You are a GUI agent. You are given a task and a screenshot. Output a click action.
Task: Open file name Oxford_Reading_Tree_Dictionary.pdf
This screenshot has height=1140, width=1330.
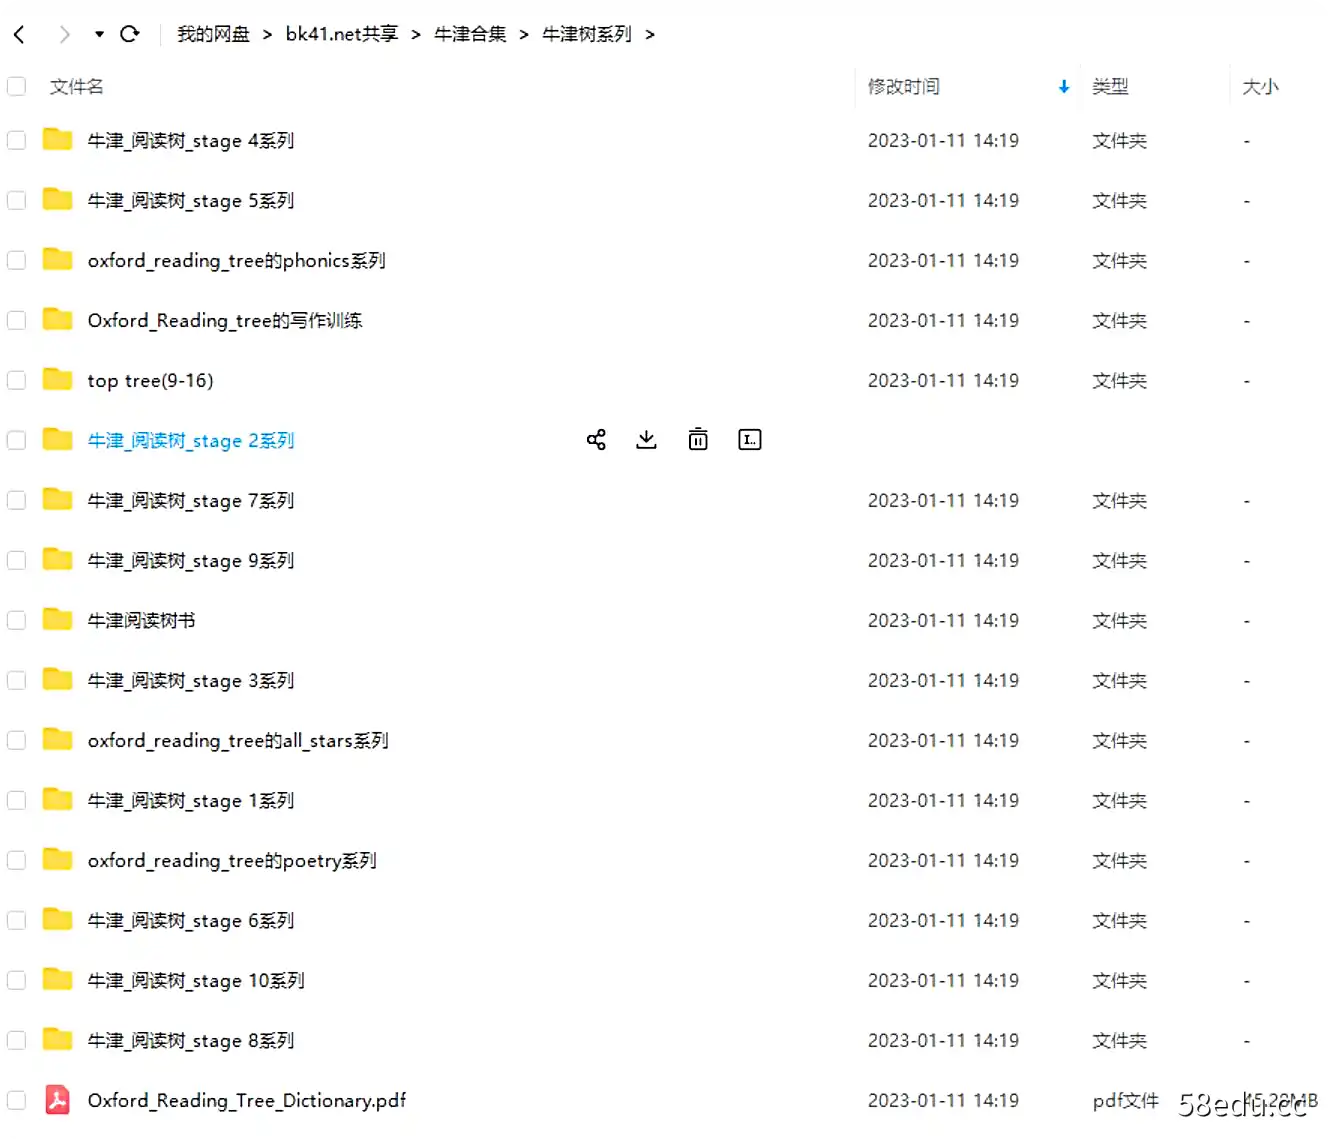[x=247, y=1101]
